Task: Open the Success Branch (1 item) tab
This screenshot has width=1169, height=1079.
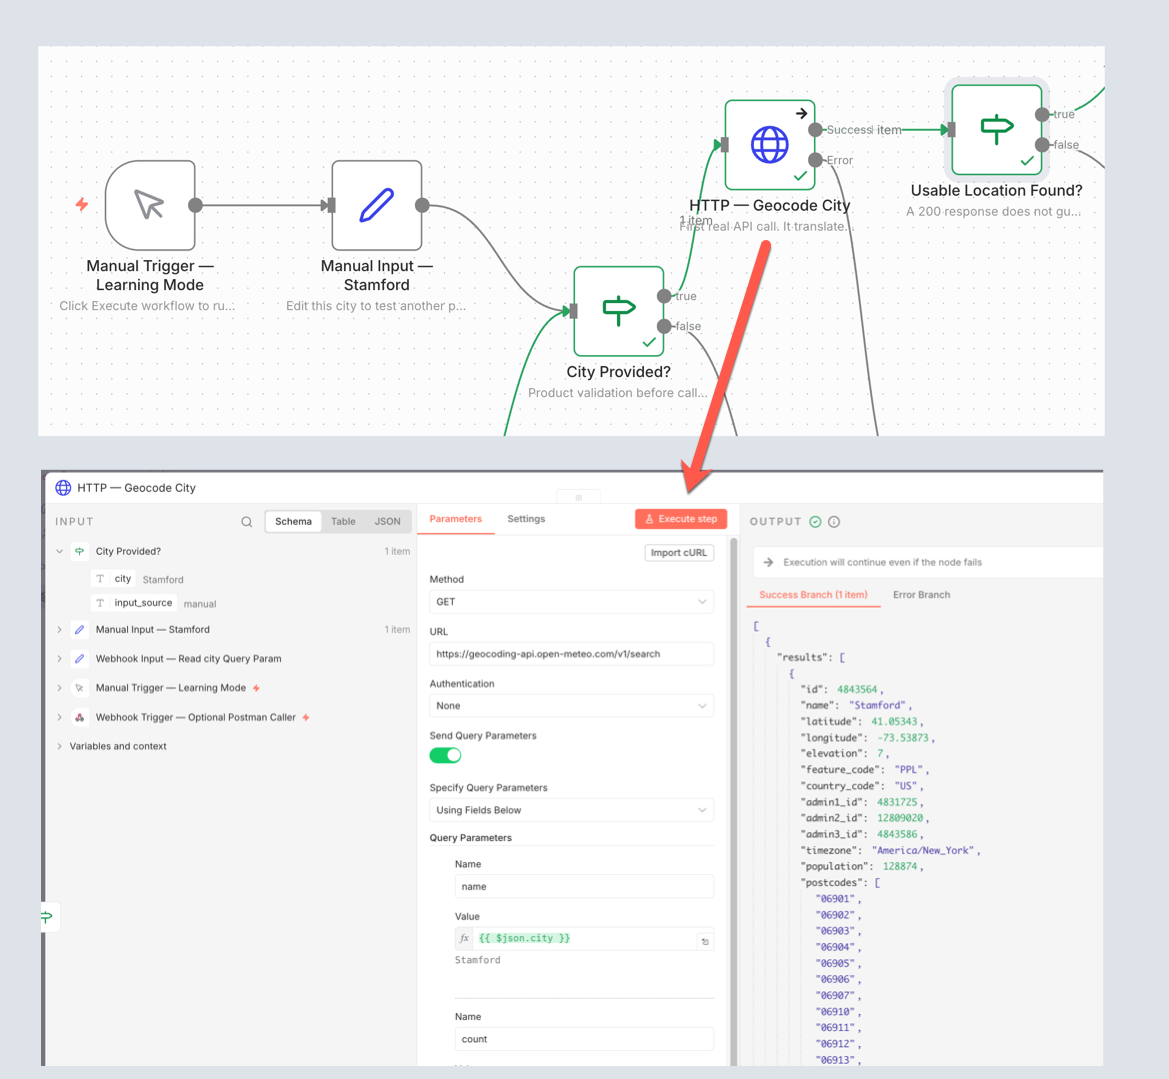Action: coord(813,595)
